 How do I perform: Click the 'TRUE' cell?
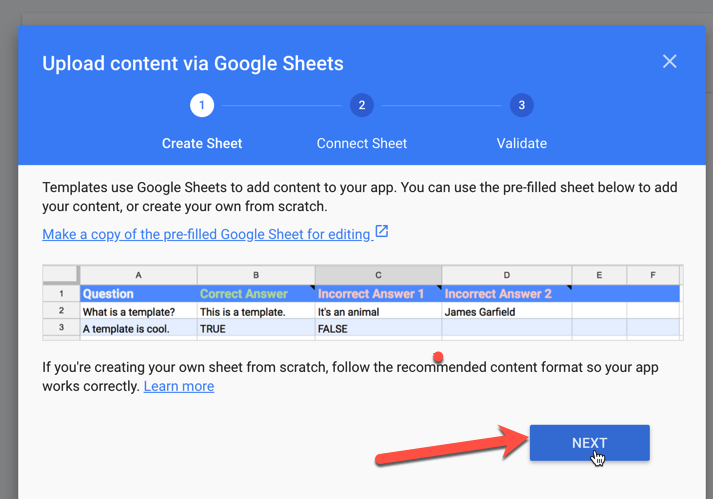tap(256, 328)
